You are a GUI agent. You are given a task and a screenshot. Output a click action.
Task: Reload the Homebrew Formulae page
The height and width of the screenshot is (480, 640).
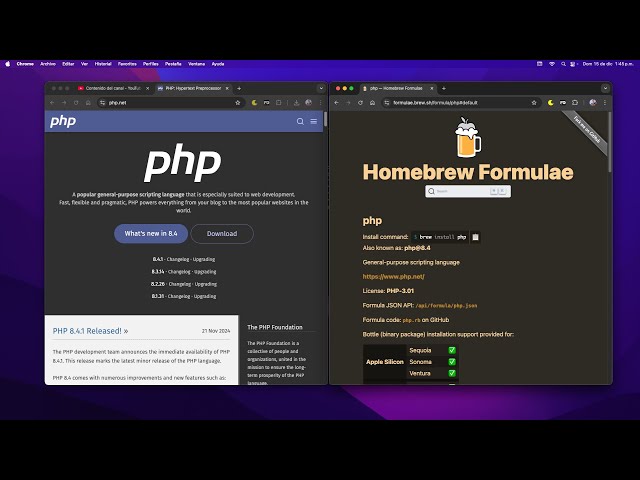point(360,103)
